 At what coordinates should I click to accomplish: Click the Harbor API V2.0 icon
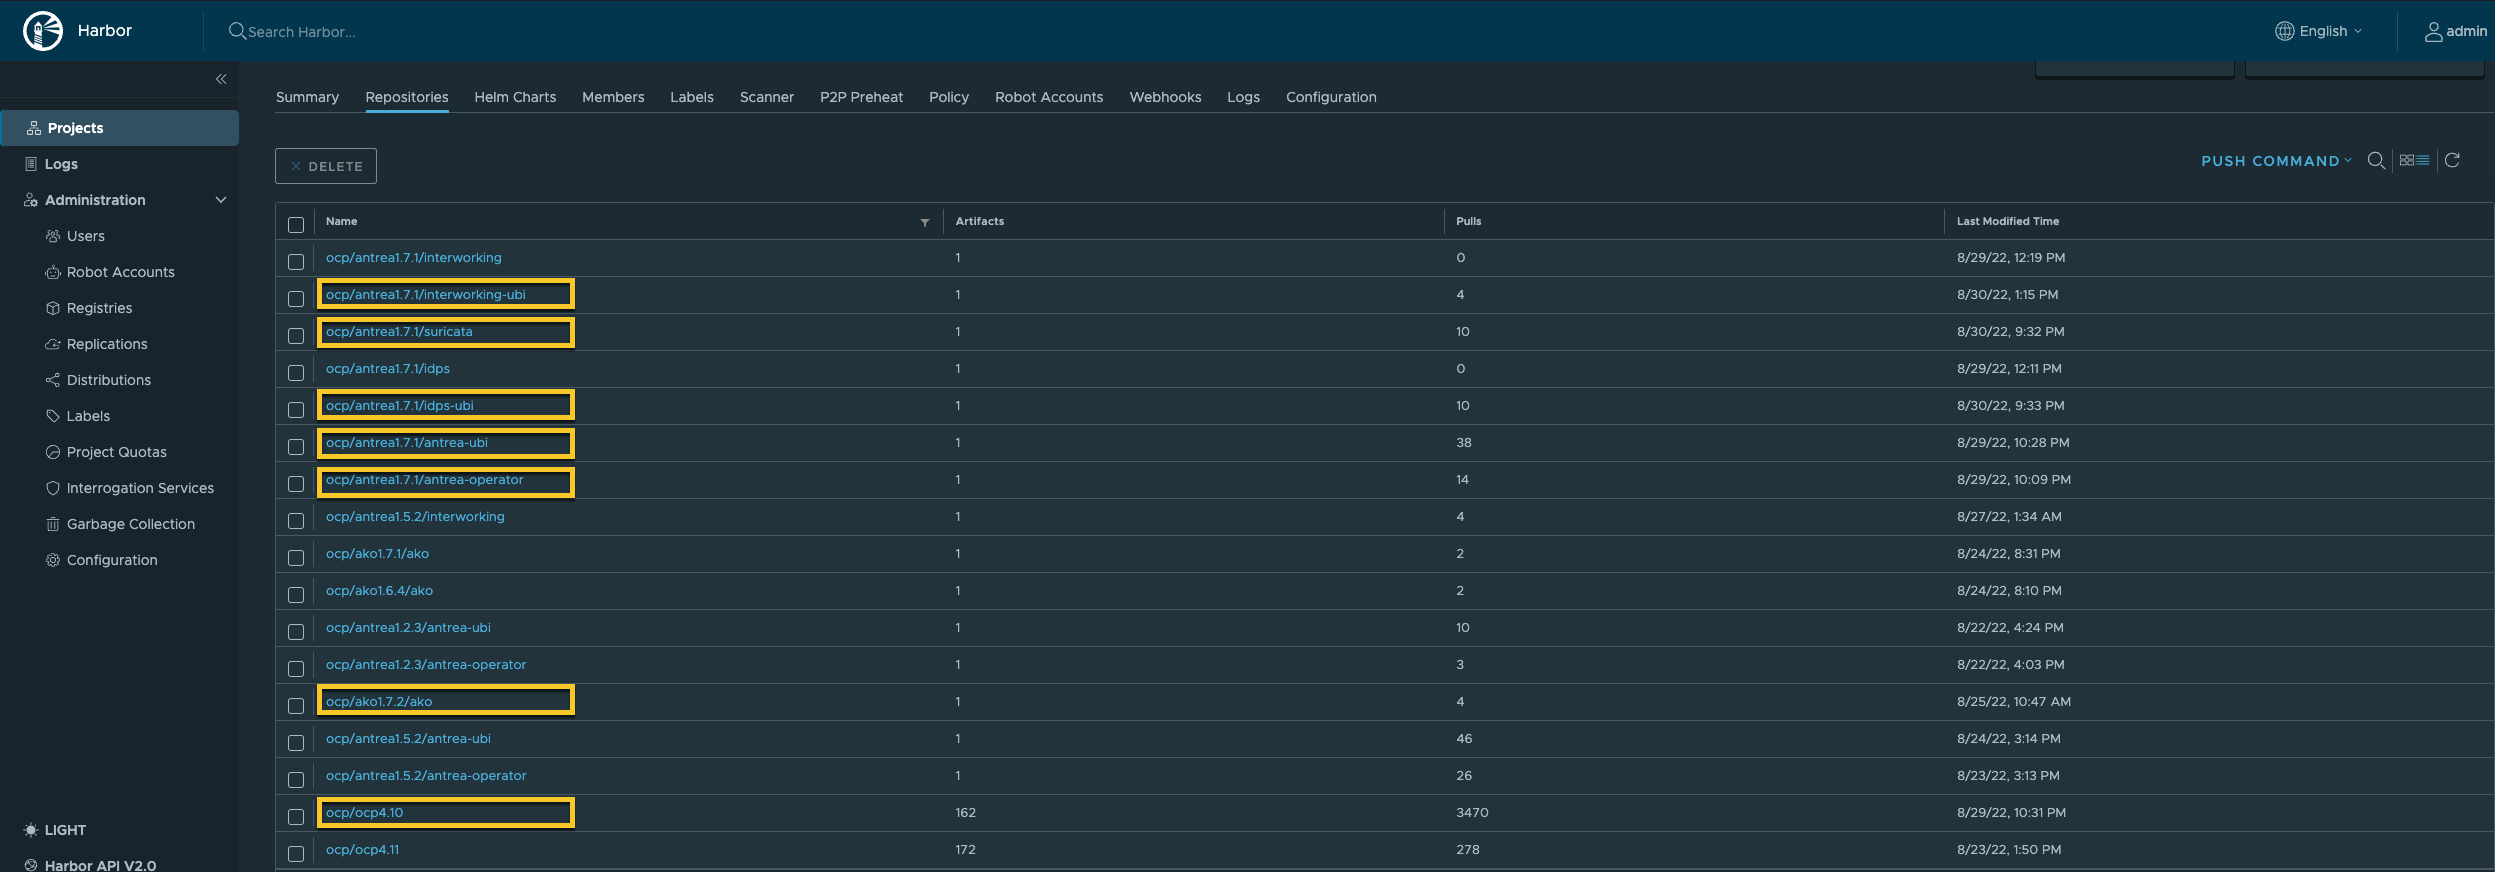tap(31, 865)
